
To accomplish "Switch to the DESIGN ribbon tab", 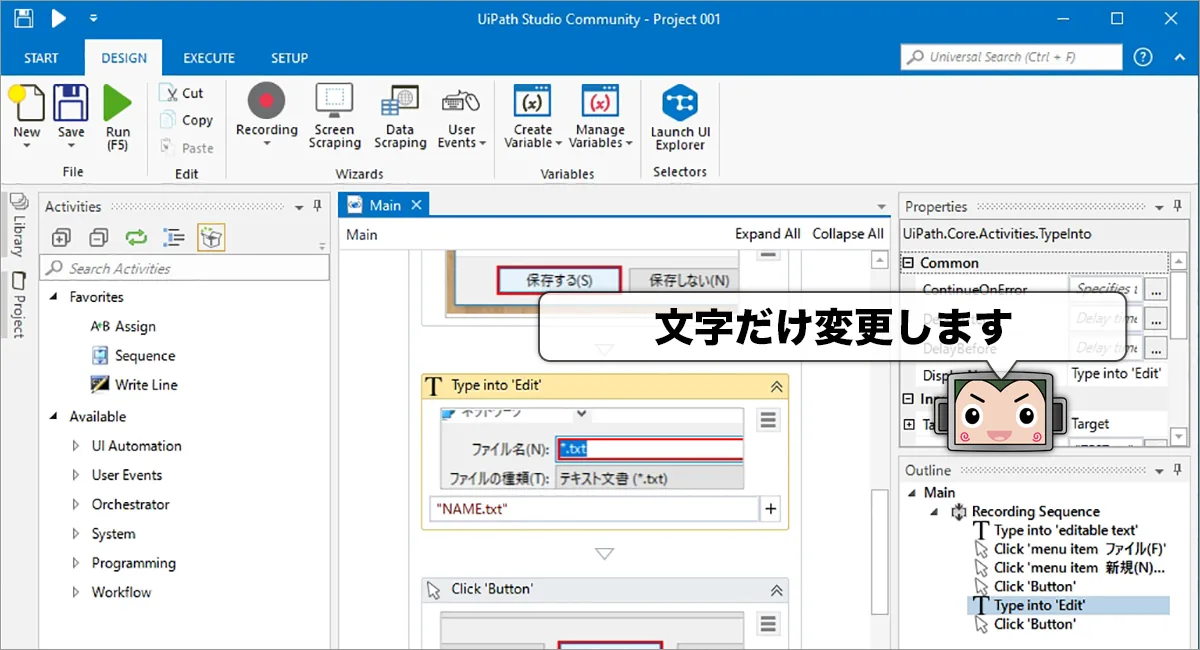I will click(124, 58).
